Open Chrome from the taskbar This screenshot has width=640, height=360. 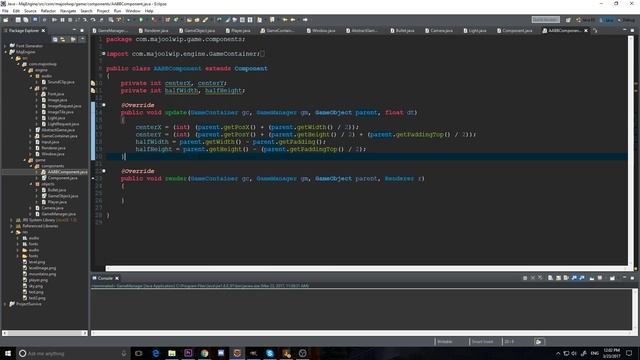tap(204, 353)
